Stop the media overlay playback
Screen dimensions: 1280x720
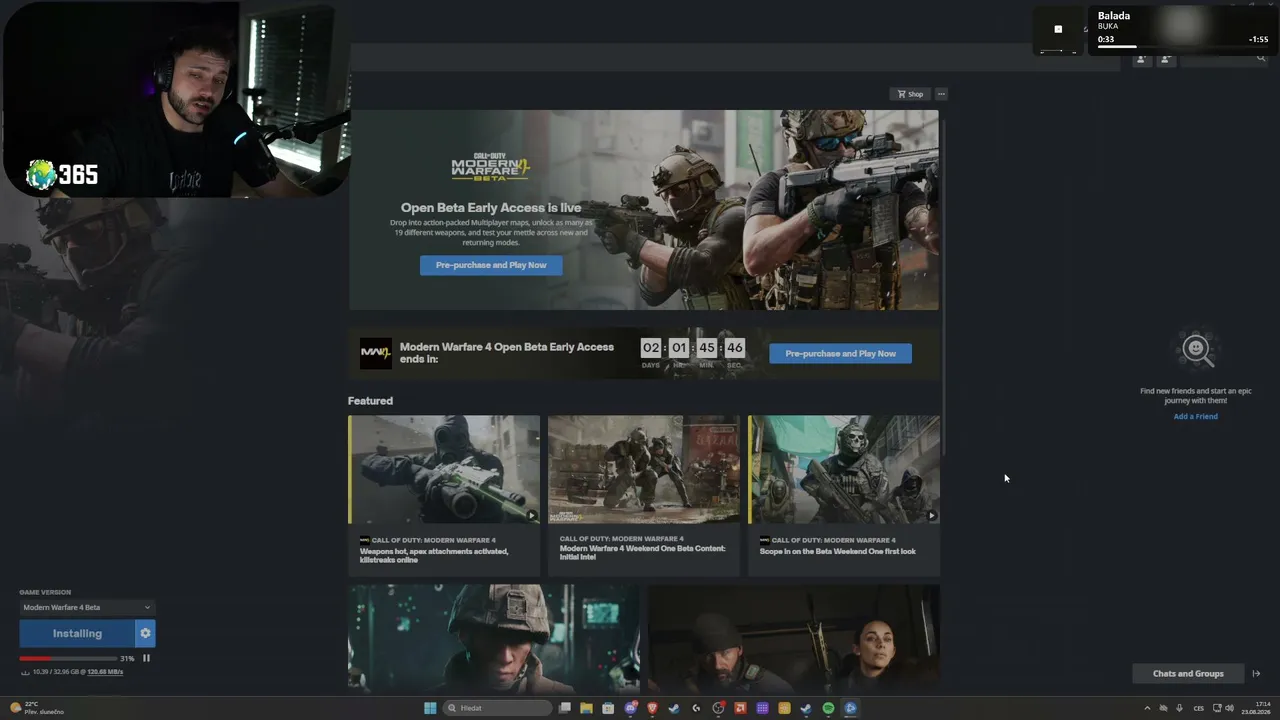click(1058, 29)
